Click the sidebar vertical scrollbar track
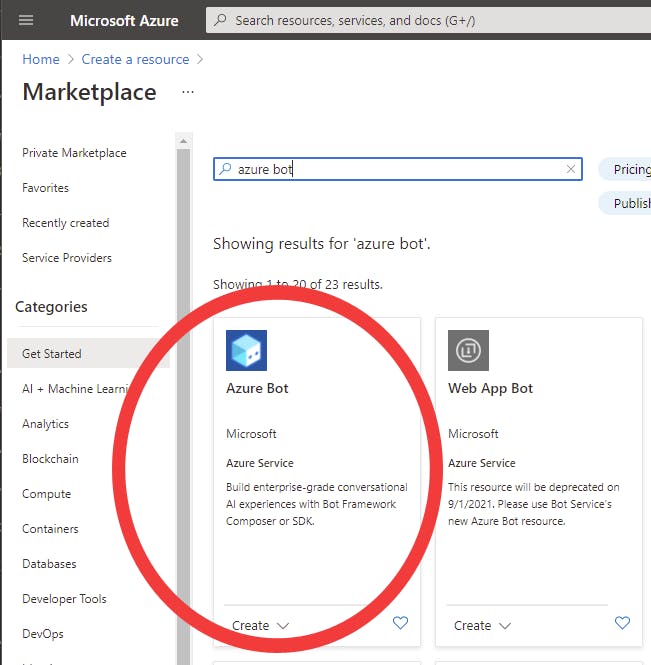Image resolution: width=651 pixels, height=665 pixels. (183, 407)
